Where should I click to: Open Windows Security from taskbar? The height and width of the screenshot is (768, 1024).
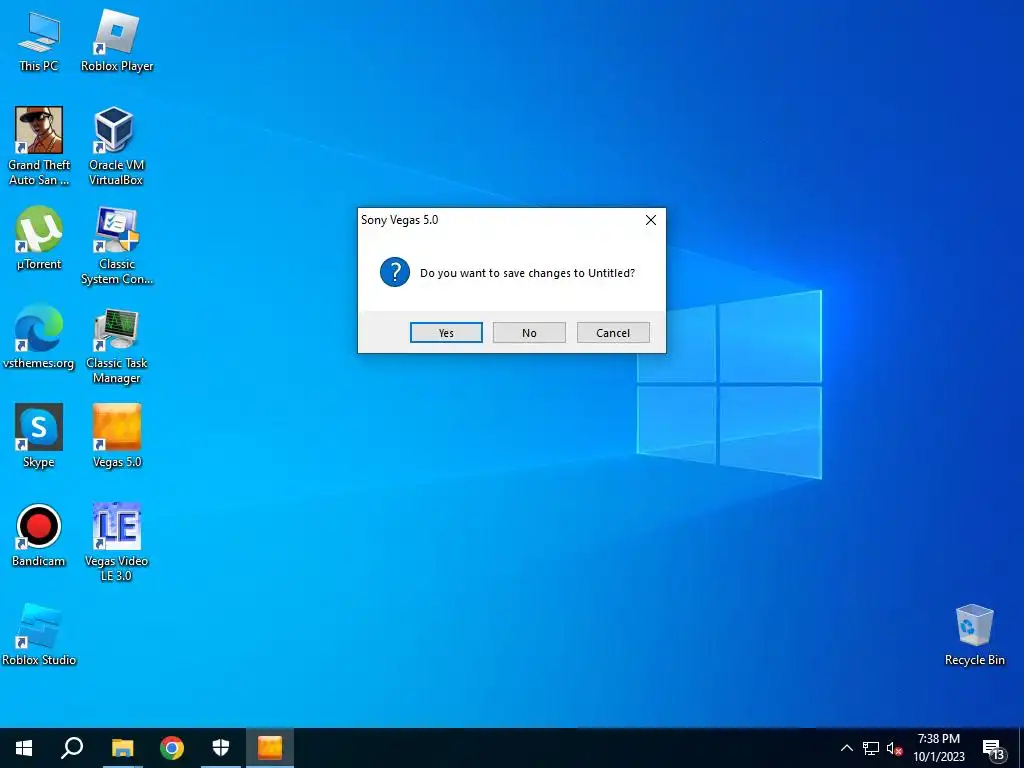tap(221, 748)
